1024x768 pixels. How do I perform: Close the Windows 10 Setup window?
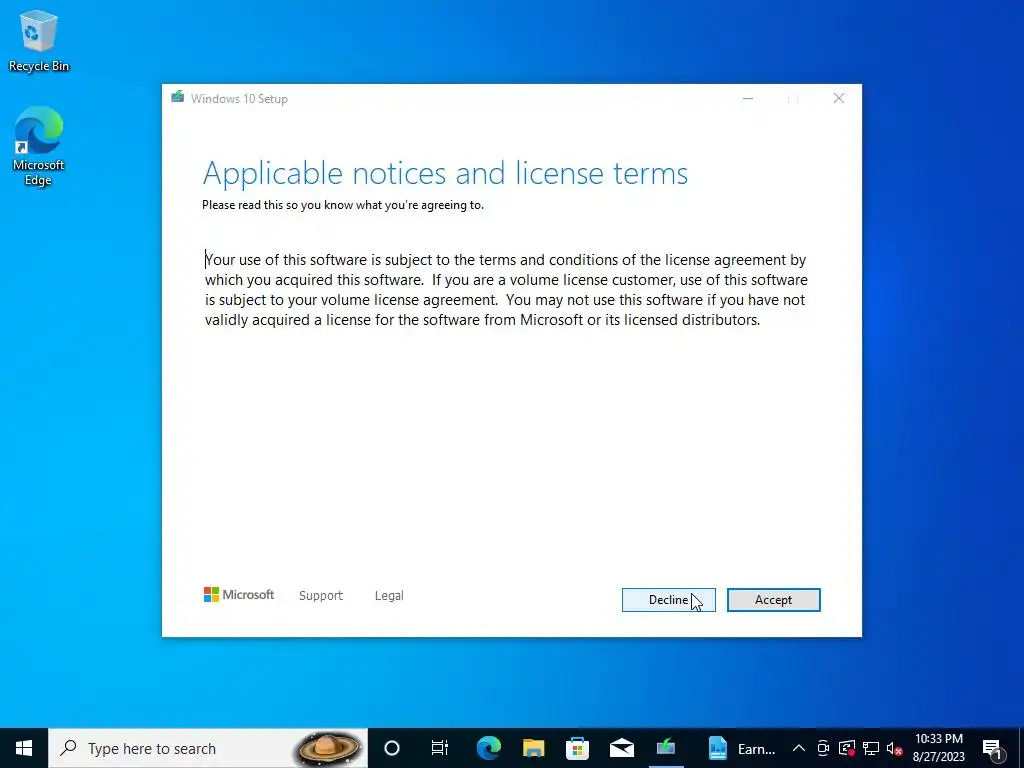839,99
